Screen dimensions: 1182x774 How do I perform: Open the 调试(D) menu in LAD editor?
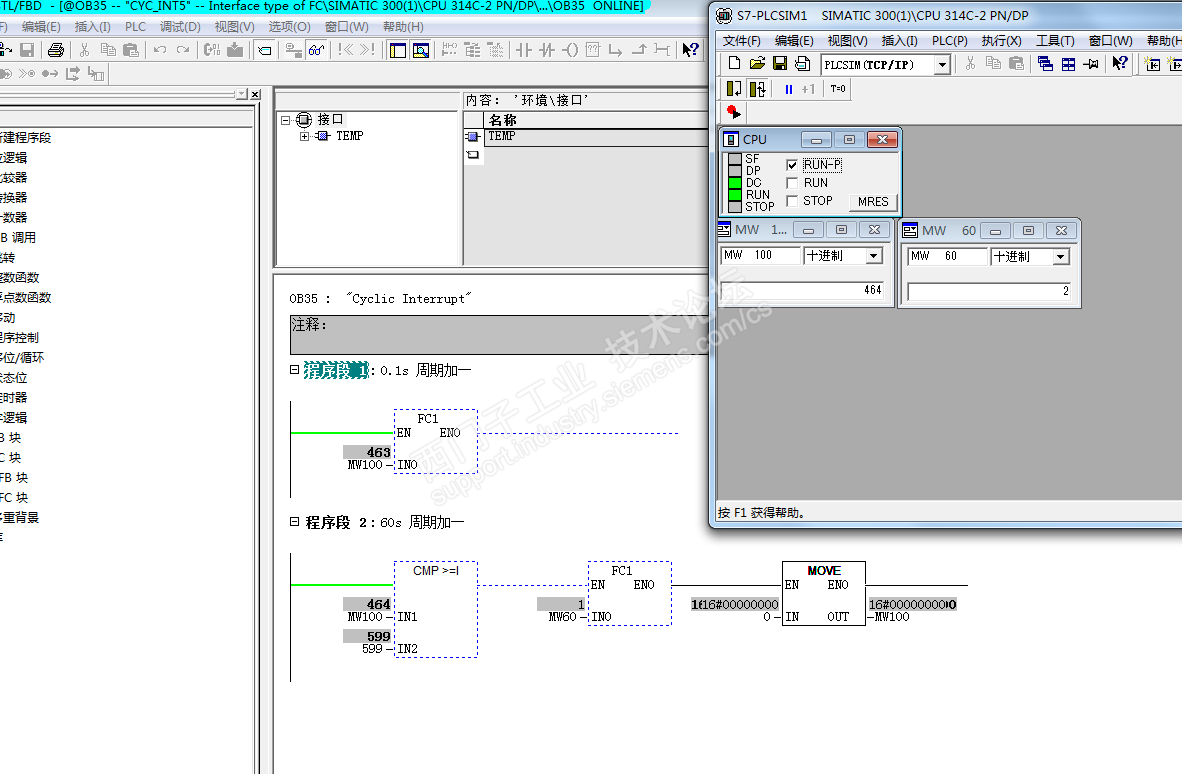point(180,26)
